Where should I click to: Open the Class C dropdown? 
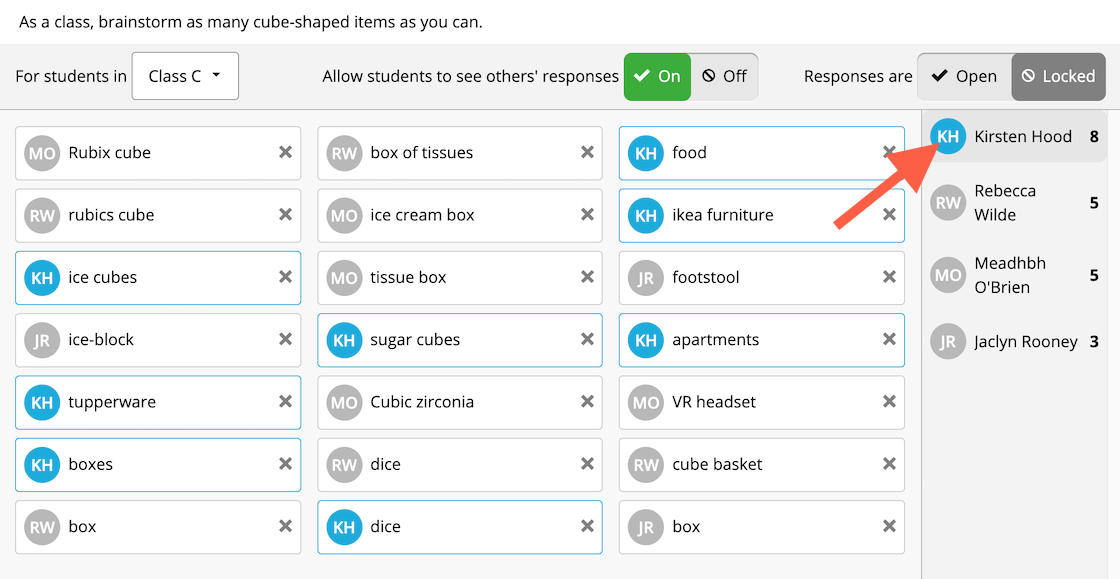(185, 76)
